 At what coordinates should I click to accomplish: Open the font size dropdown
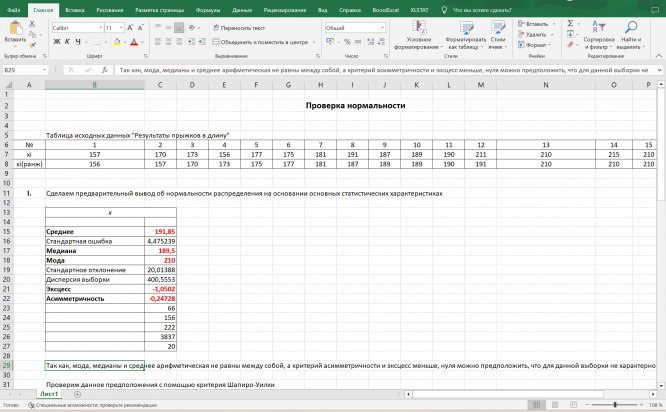coord(115,28)
